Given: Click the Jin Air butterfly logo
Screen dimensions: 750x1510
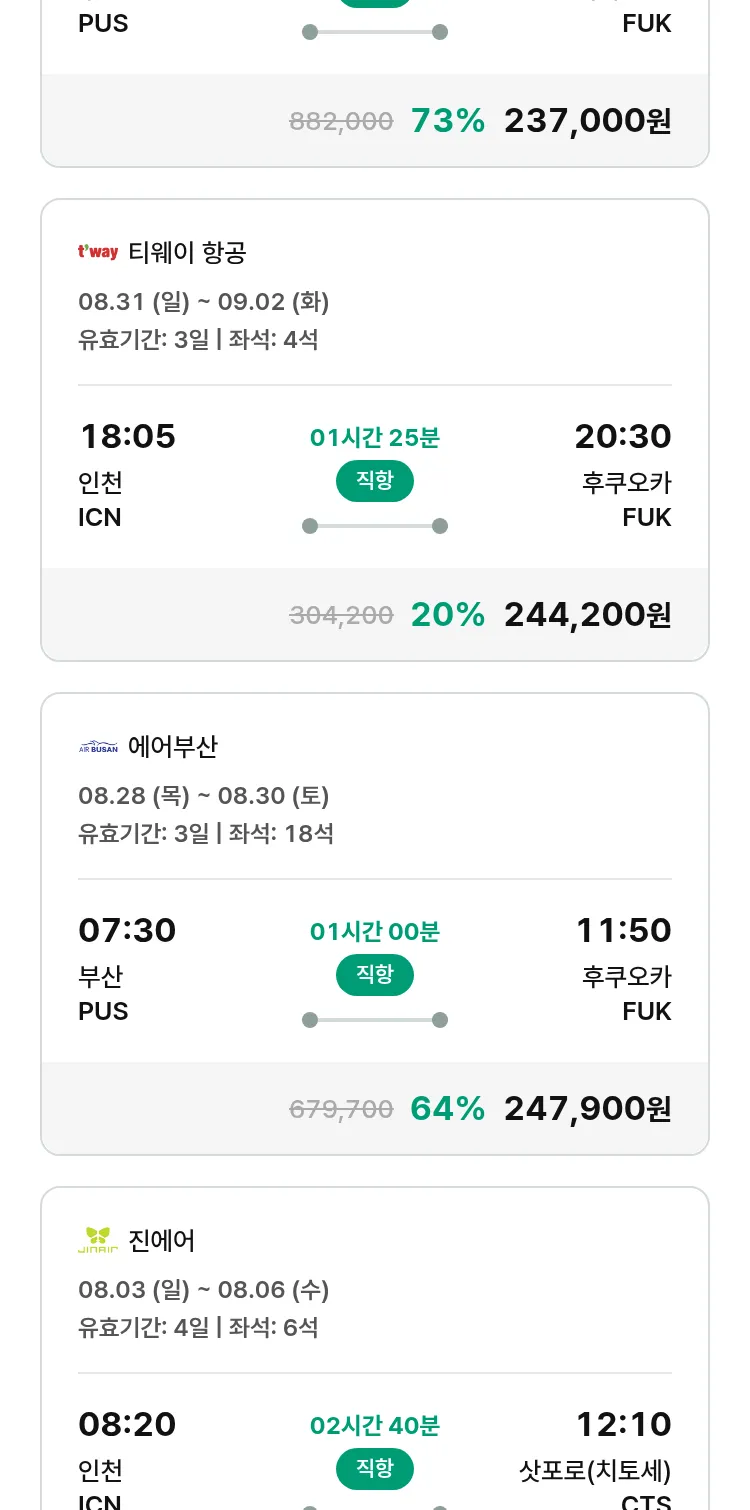Looking at the screenshot, I should [98, 1240].
